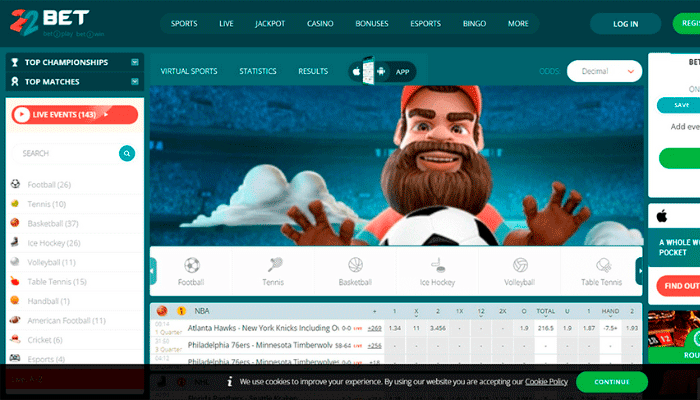Select Basketball (37) in sidebar
Image resolution: width=700 pixels, height=400 pixels.
click(x=53, y=223)
